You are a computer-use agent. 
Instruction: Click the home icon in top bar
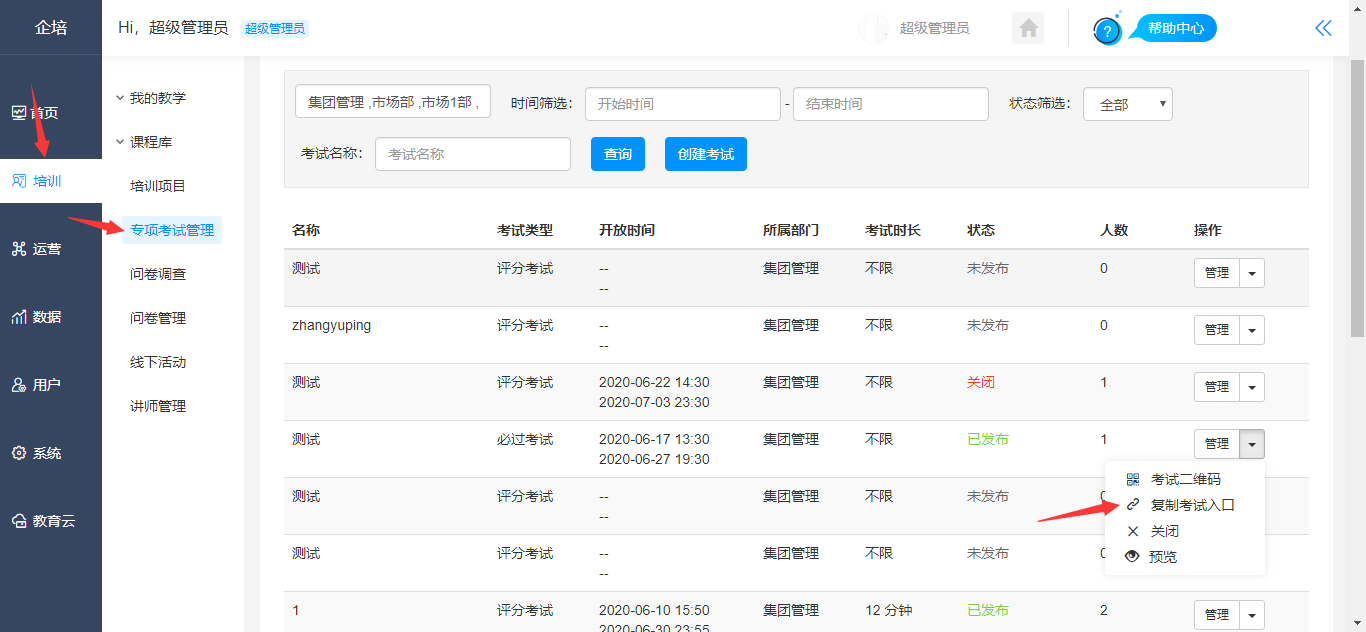(1028, 28)
